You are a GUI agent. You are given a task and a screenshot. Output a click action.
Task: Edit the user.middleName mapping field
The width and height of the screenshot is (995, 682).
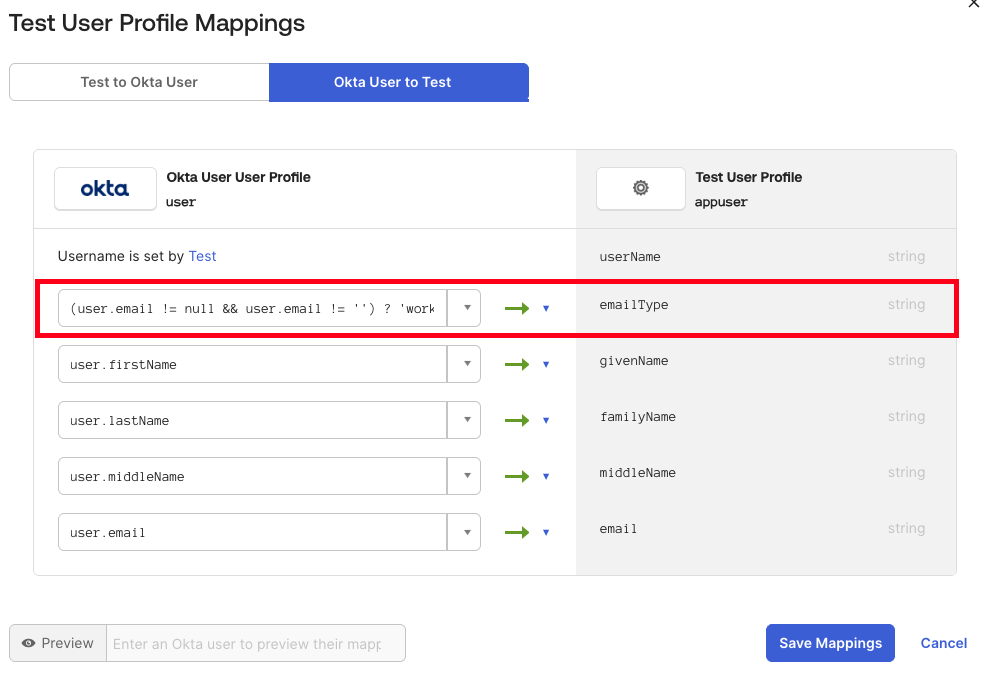253,476
